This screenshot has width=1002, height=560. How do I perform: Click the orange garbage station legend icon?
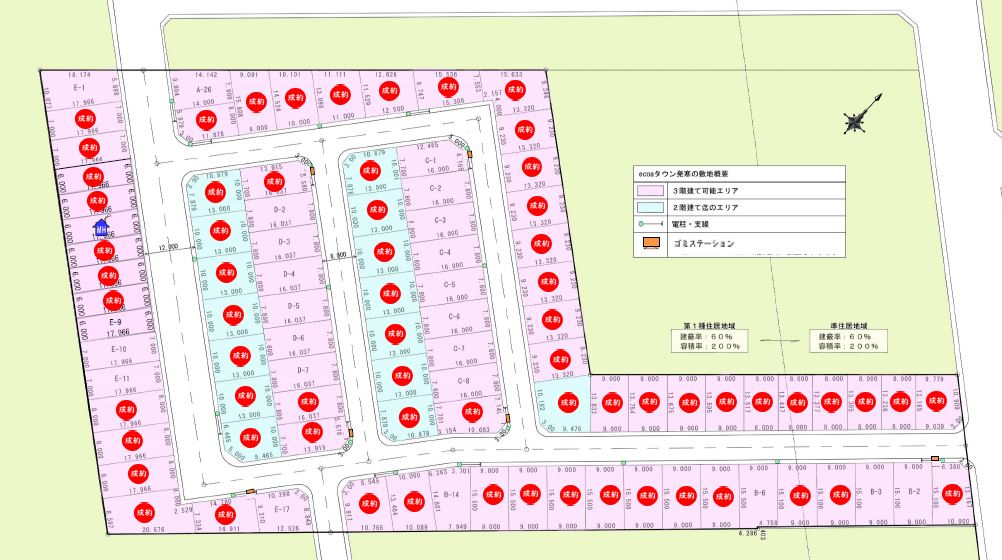tap(652, 243)
